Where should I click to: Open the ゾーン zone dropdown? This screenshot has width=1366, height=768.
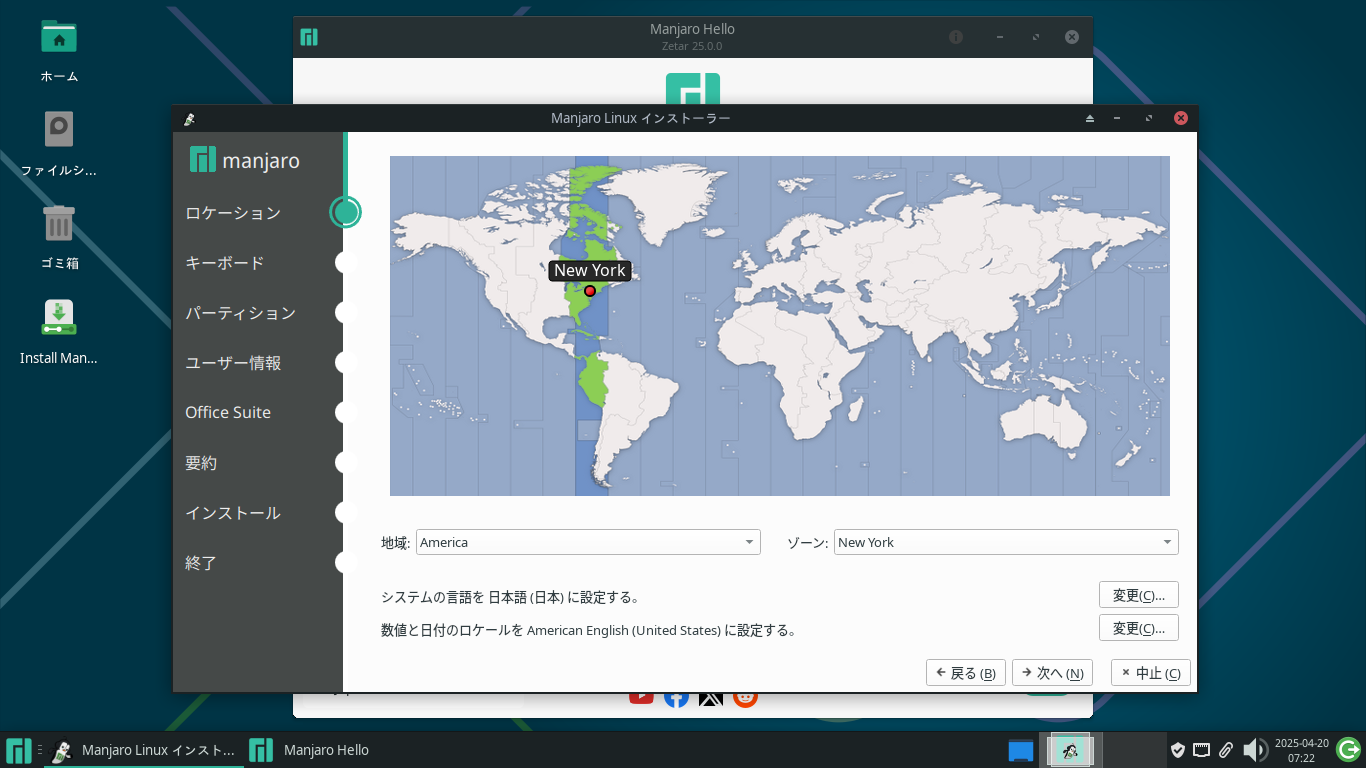coord(1006,542)
